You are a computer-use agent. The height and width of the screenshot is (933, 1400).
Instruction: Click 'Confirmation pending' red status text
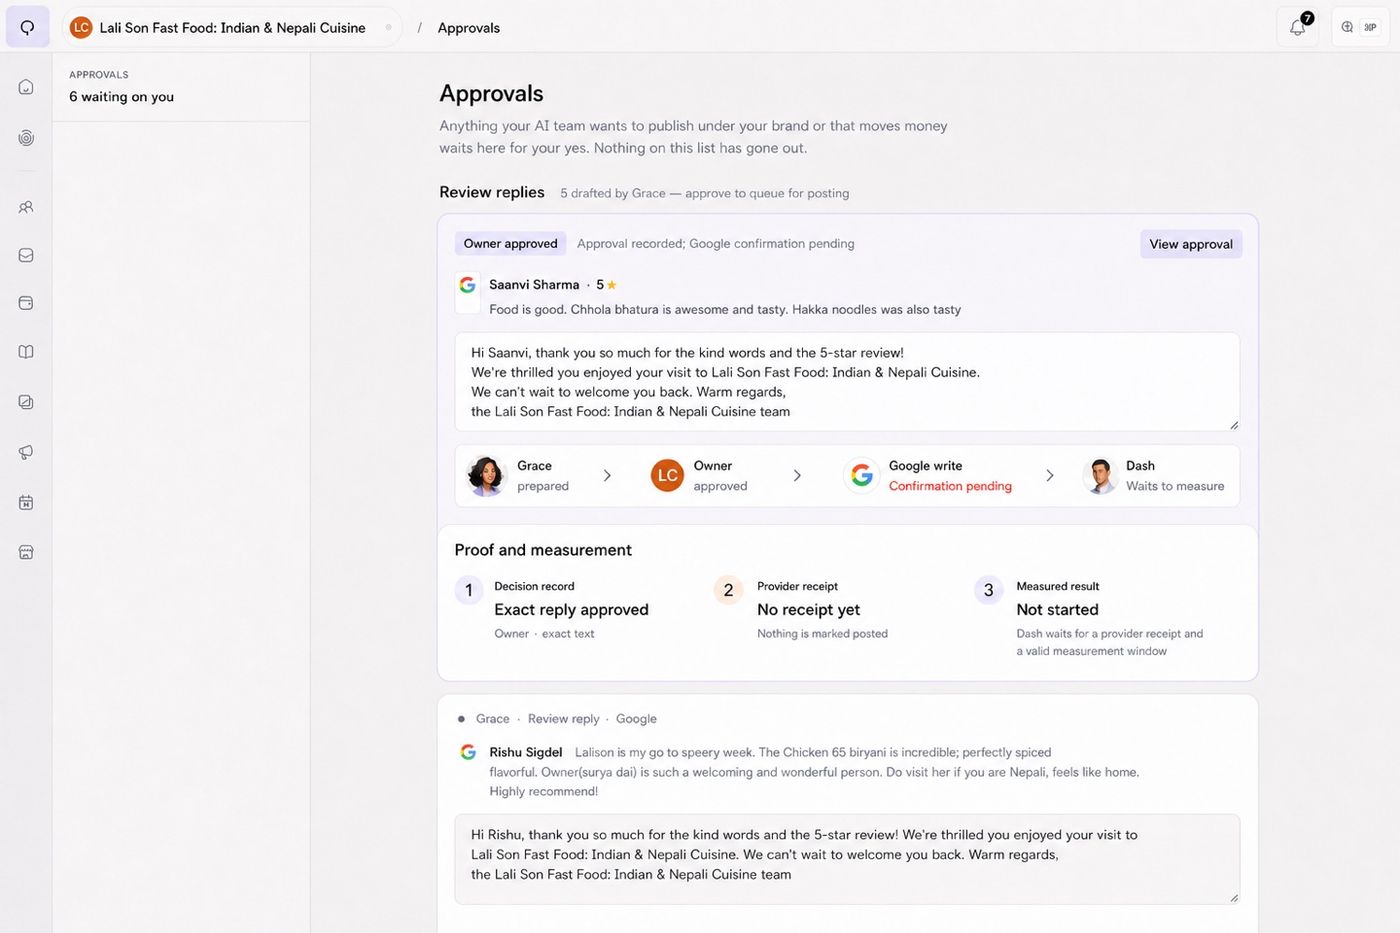coord(950,486)
